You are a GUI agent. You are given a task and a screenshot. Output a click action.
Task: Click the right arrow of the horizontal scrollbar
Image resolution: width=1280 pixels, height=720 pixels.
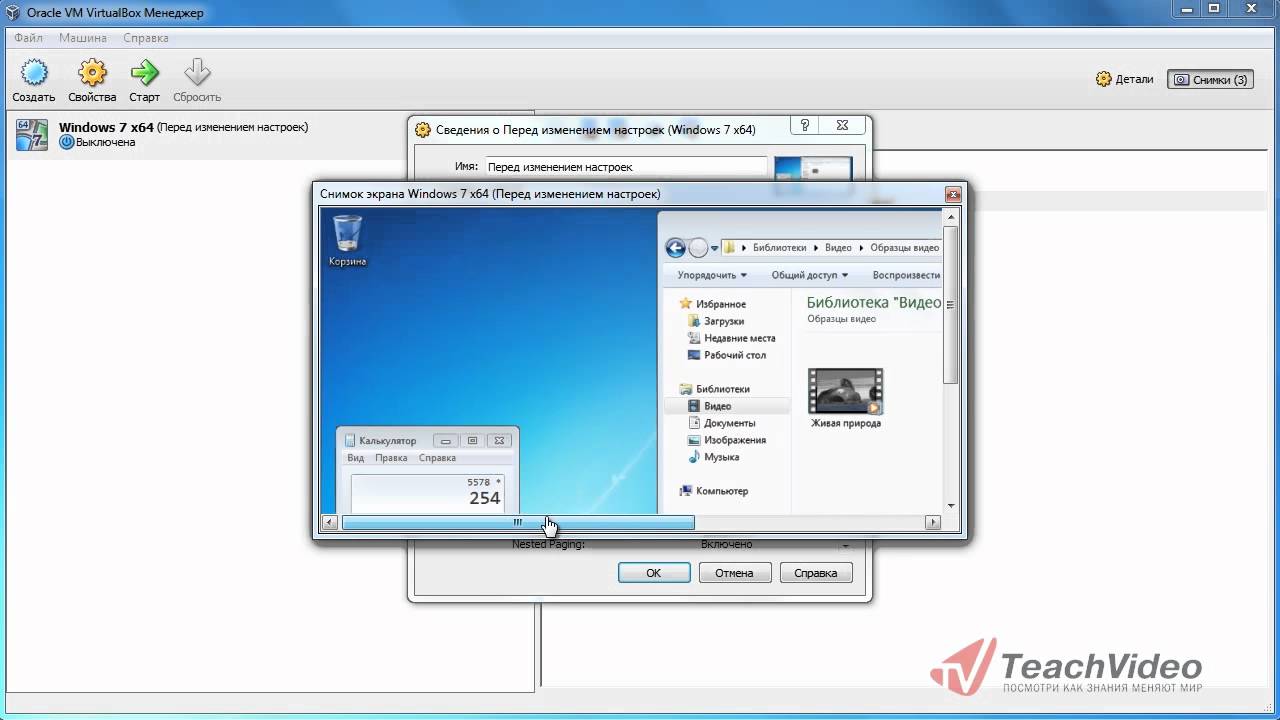tap(933, 522)
